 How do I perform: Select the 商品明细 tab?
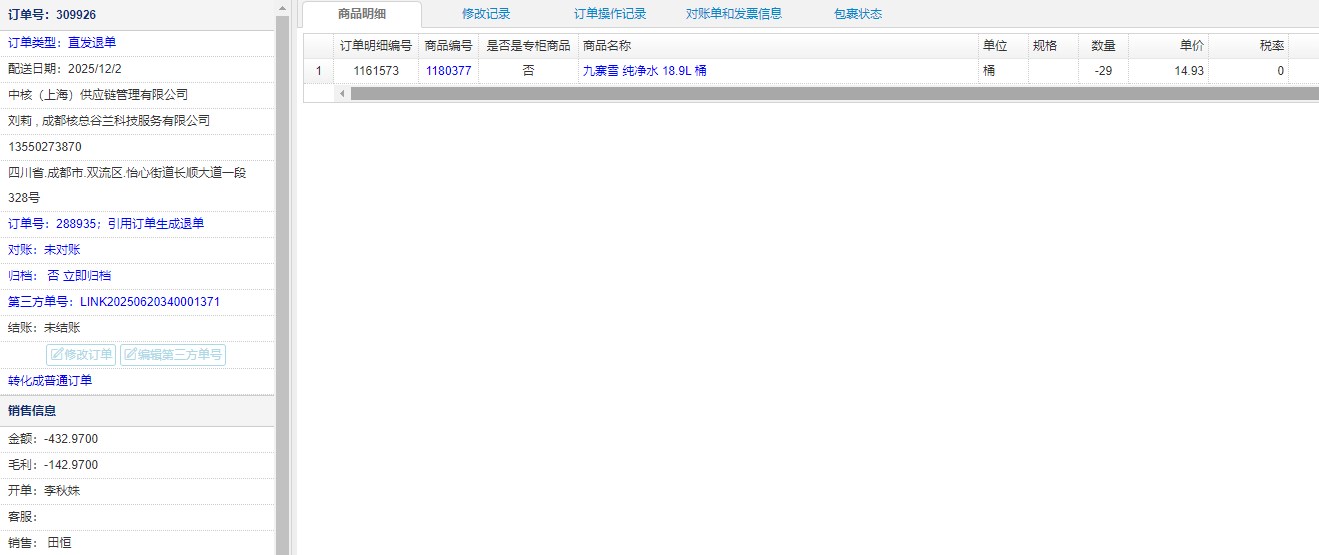tap(362, 14)
